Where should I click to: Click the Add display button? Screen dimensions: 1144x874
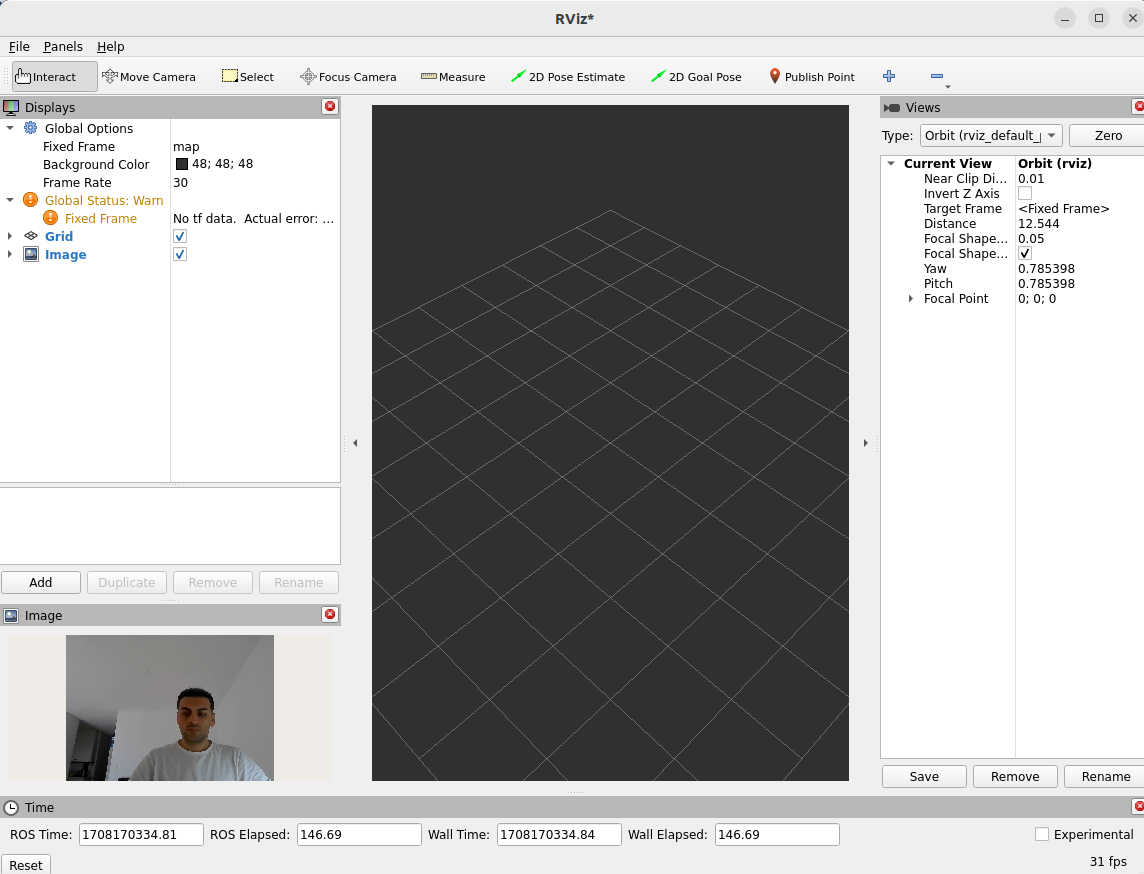pos(41,583)
